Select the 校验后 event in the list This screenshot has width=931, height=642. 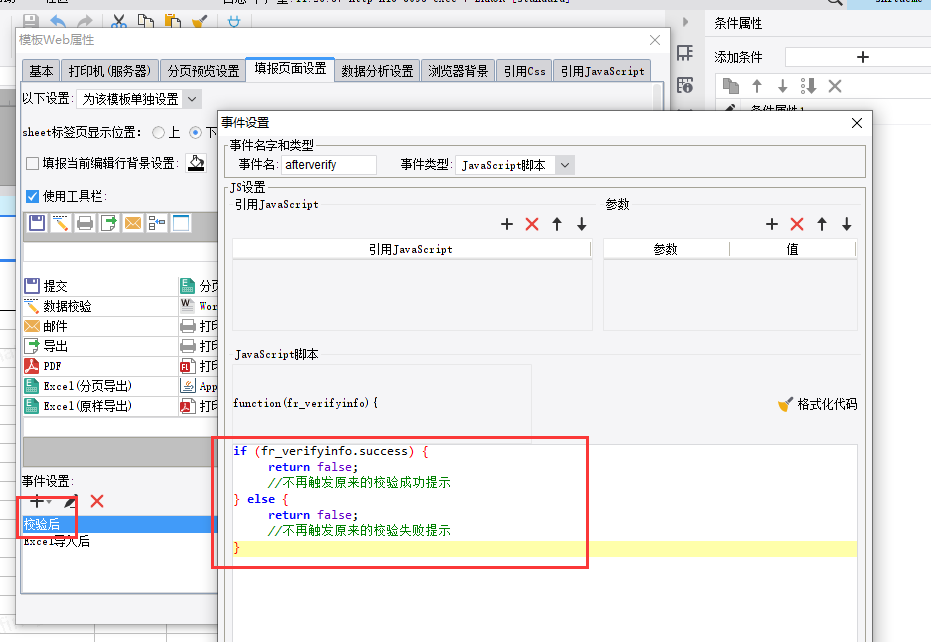click(120, 524)
